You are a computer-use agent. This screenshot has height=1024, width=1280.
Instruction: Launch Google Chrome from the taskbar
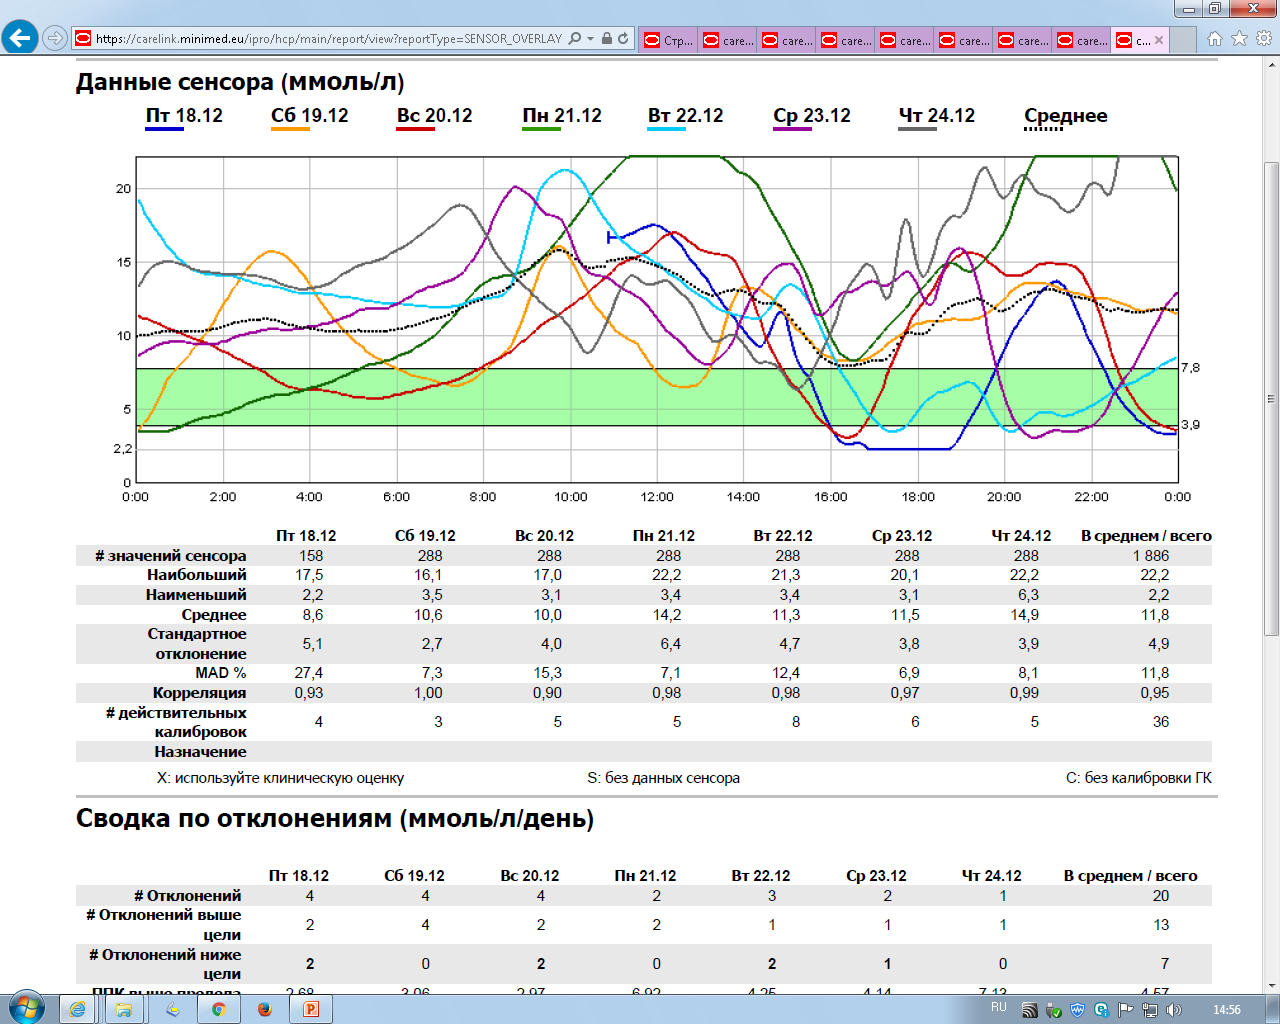click(x=218, y=1009)
